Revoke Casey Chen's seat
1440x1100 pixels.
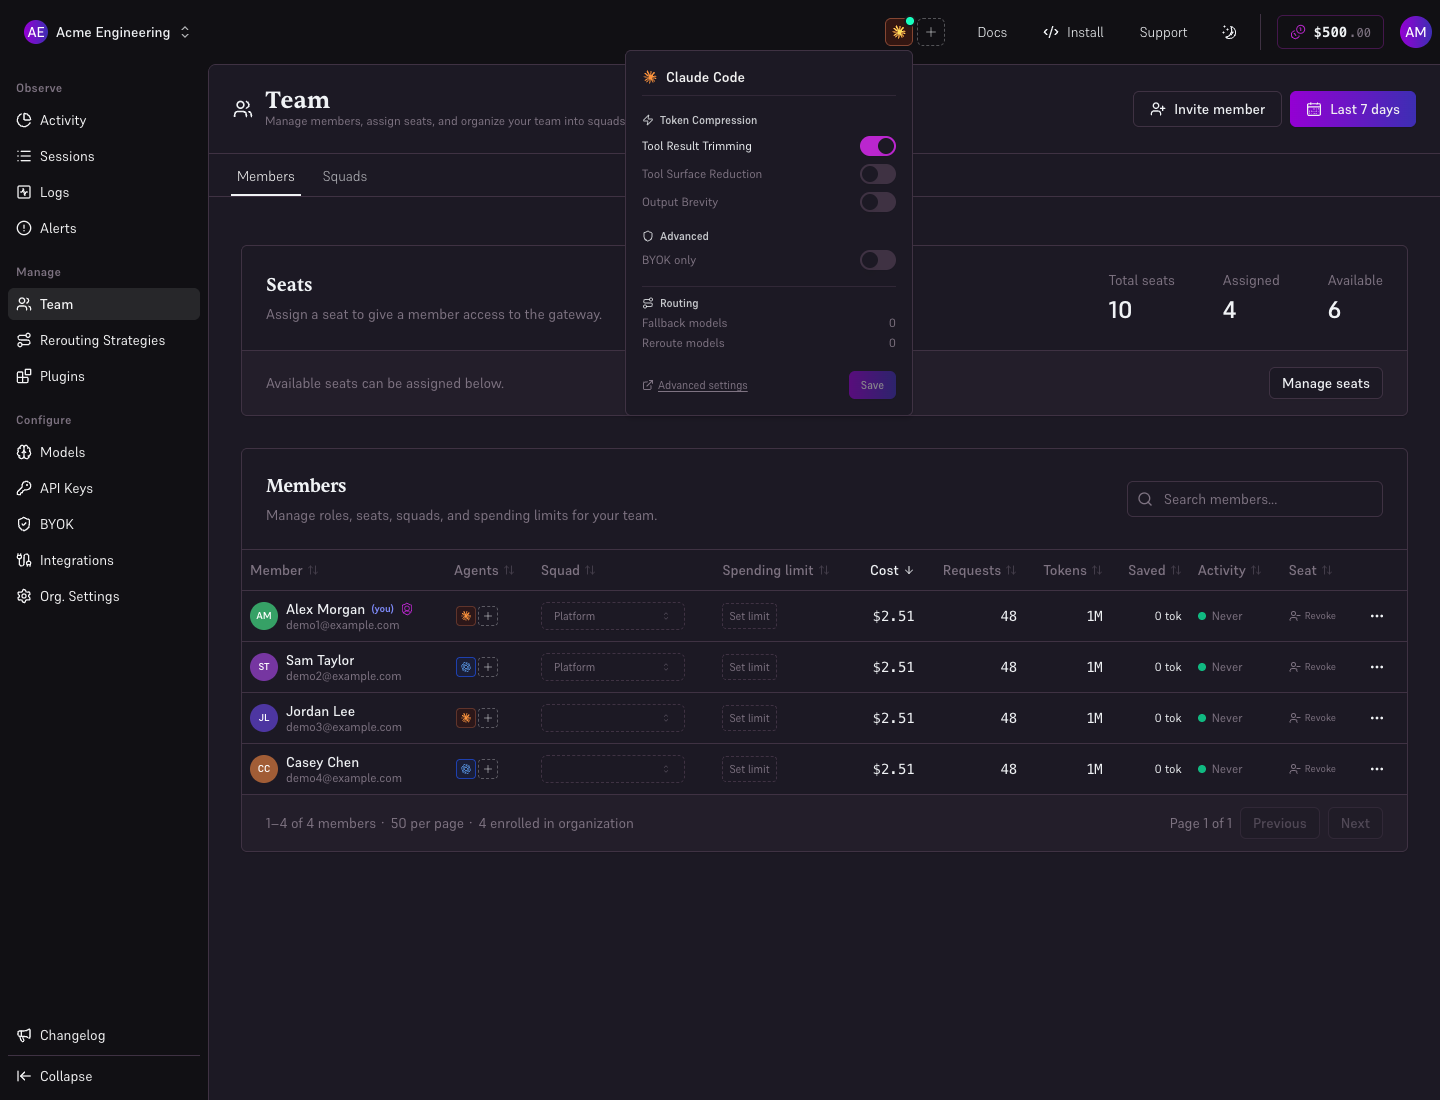[x=1312, y=769]
